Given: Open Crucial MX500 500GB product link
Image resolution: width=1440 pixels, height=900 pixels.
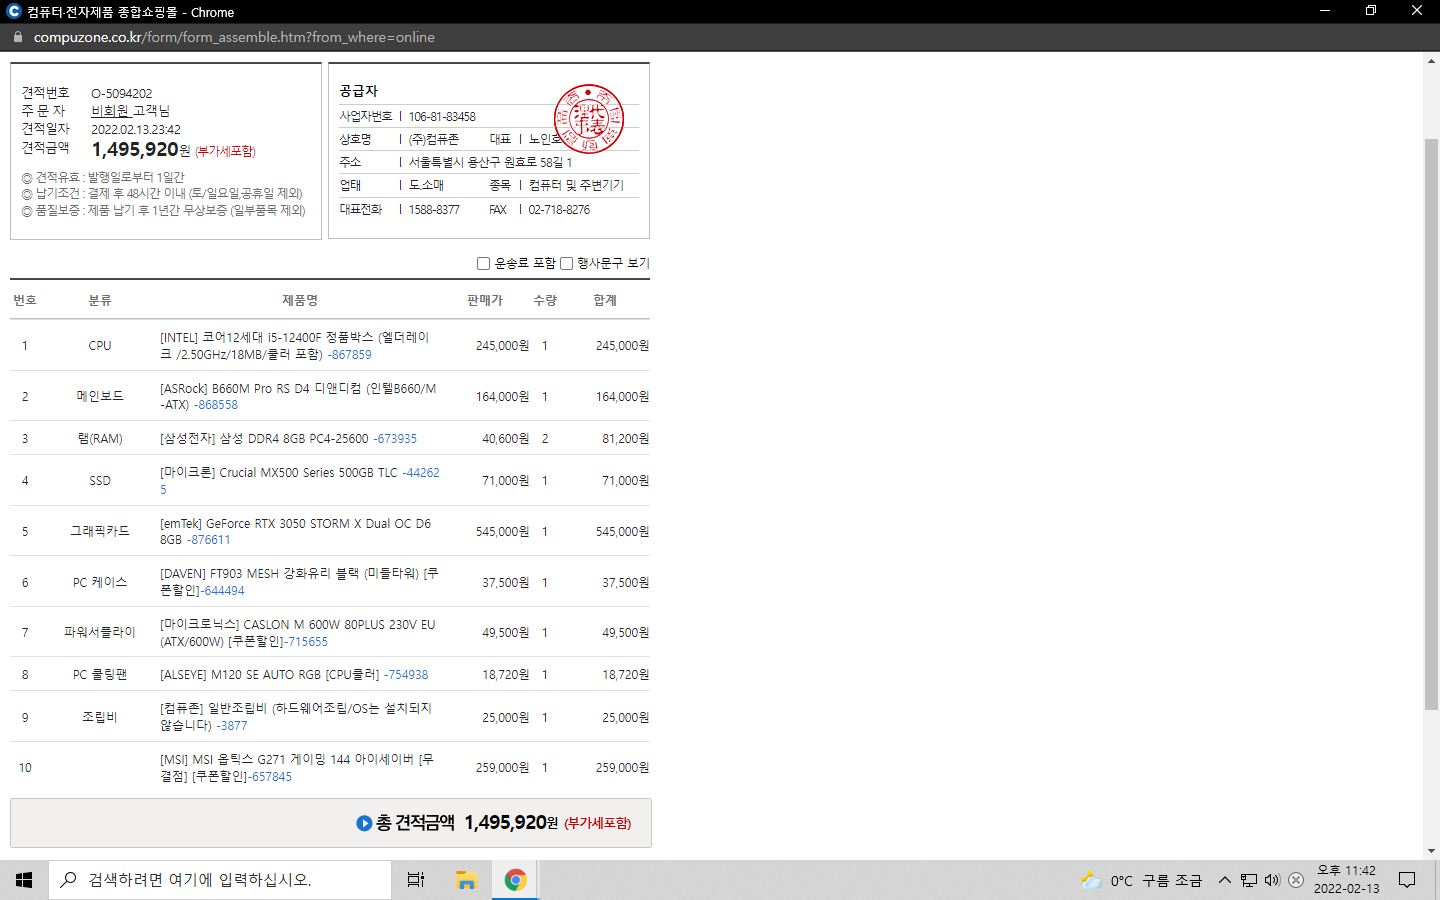Looking at the screenshot, I should [299, 481].
